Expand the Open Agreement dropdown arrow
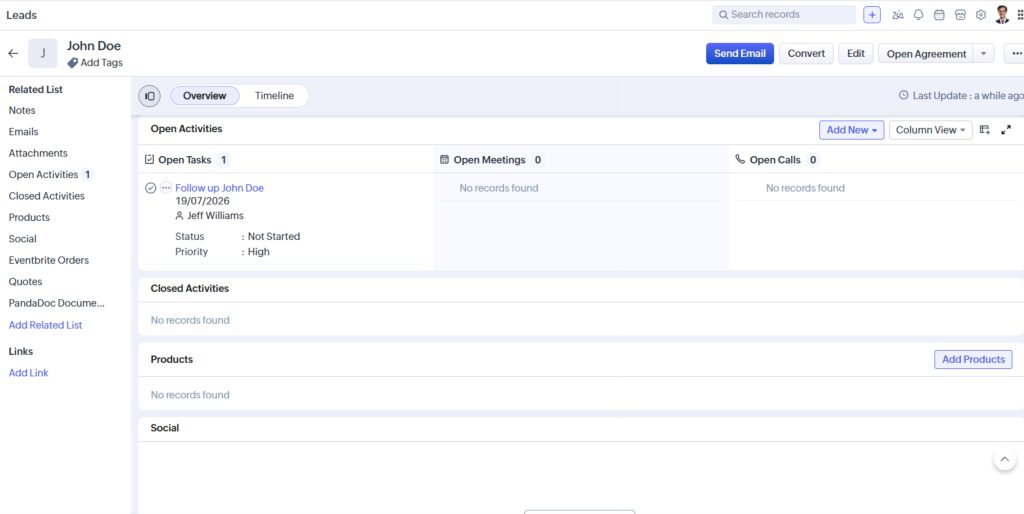Screen dimensions: 1024x514 click(984, 54)
